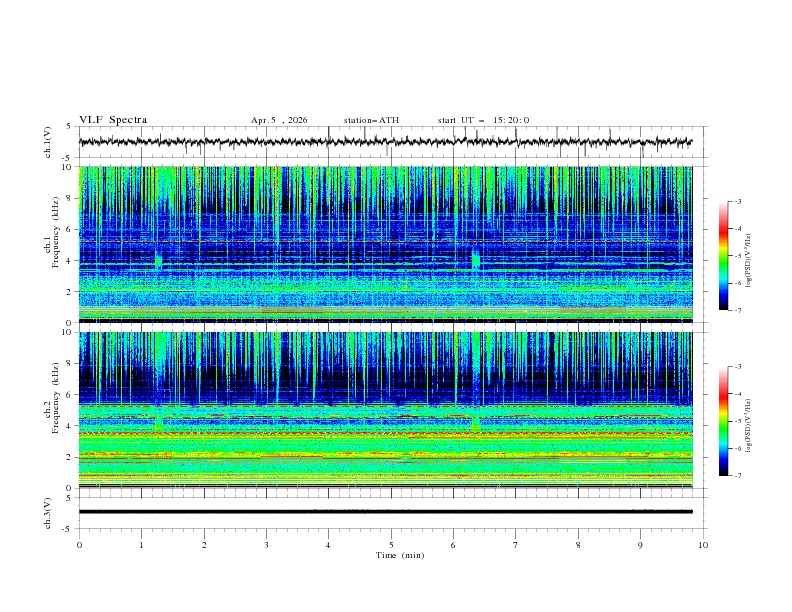The width and height of the screenshot is (792, 612).
Task: Click the ch.1 spectrogram color scale bar
Action: [x=724, y=256]
